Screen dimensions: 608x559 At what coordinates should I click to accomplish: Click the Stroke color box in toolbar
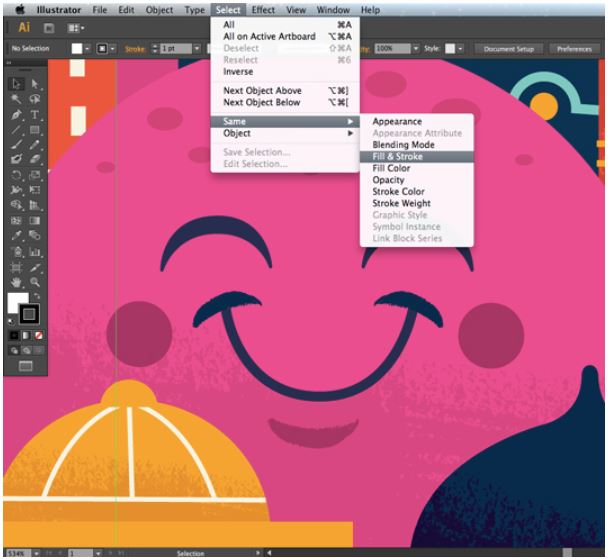tap(29, 314)
